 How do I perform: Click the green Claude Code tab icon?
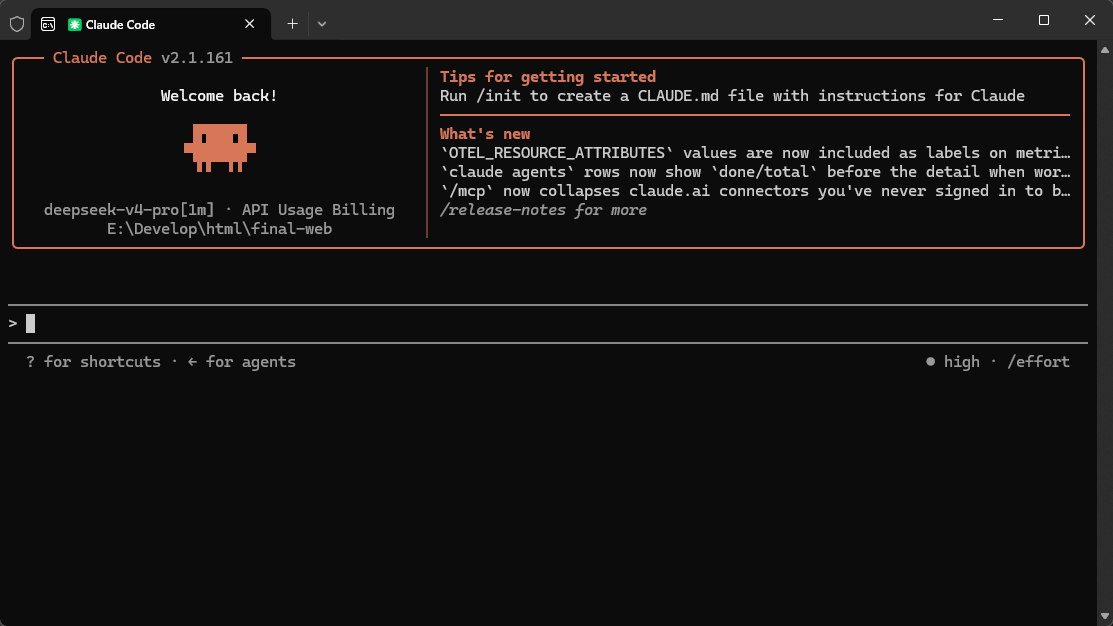click(x=75, y=25)
